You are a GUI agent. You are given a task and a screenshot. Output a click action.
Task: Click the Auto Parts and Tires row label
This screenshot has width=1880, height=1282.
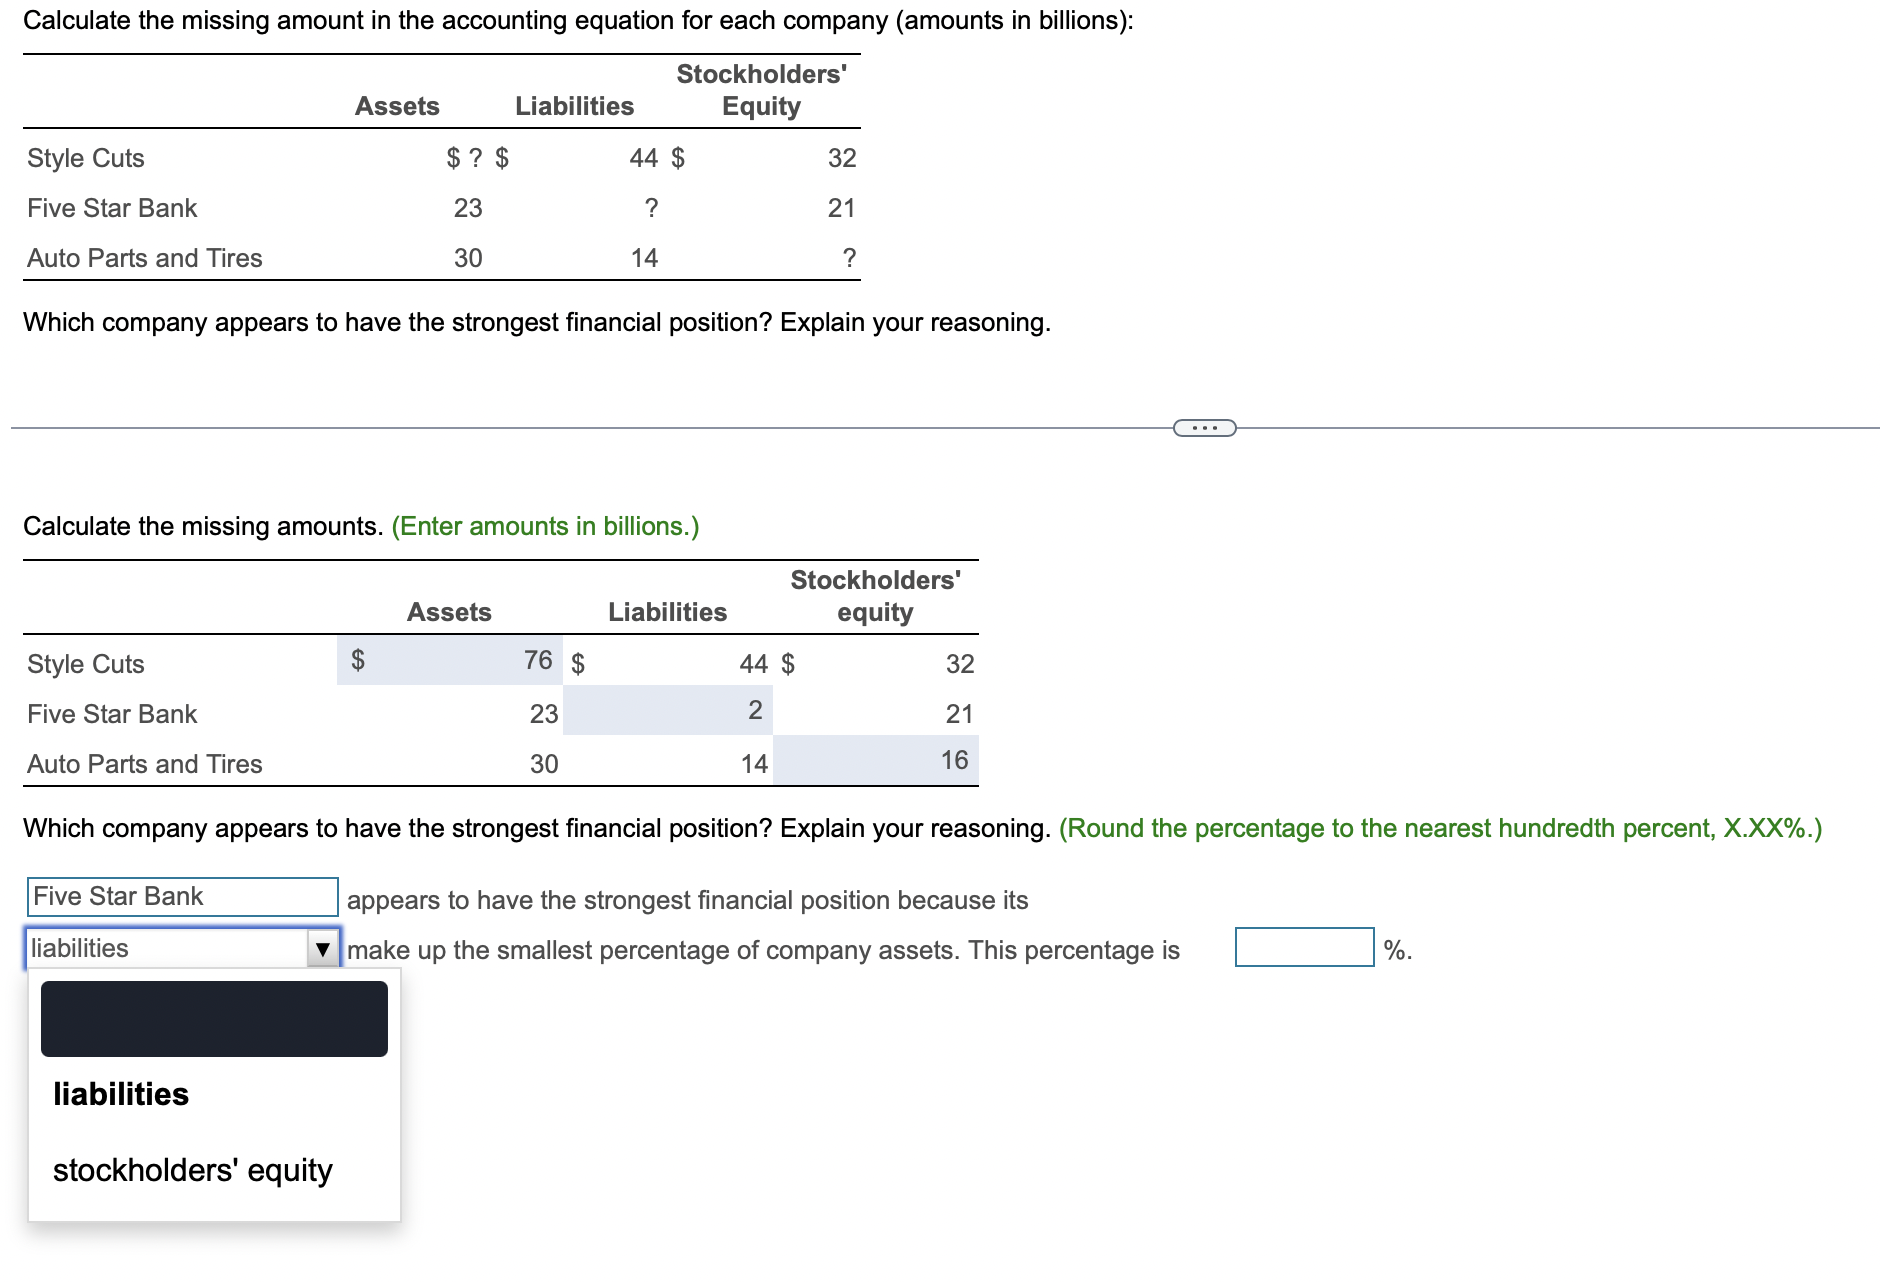[x=144, y=257]
